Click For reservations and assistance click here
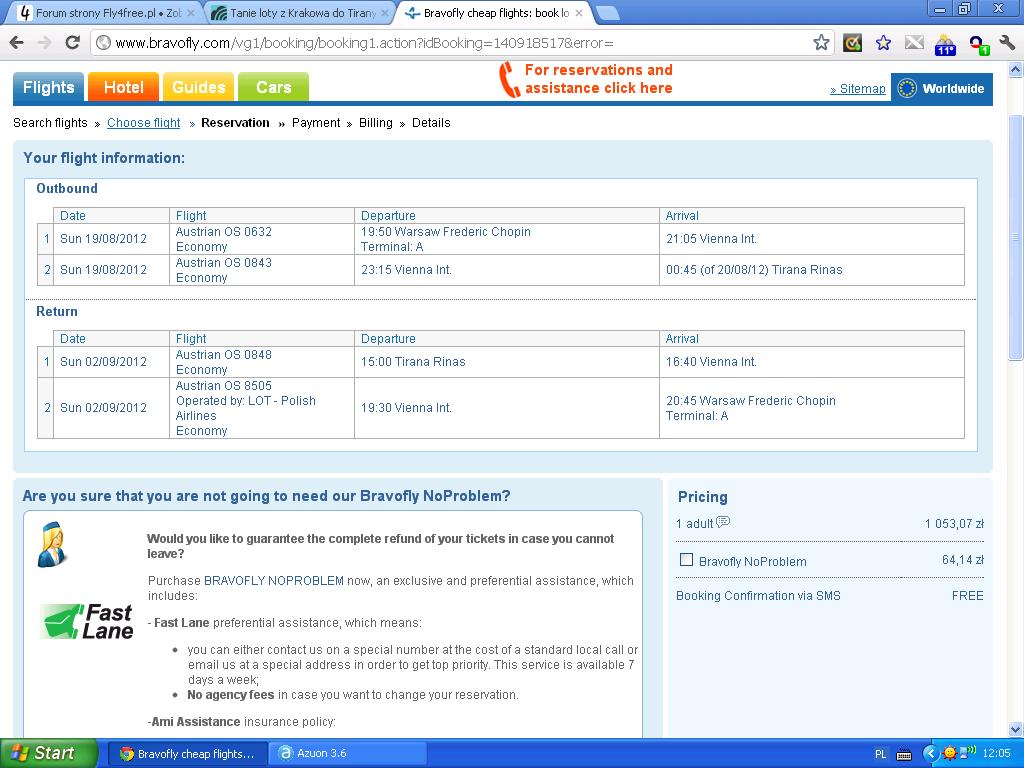The image size is (1024, 768). click(x=598, y=79)
